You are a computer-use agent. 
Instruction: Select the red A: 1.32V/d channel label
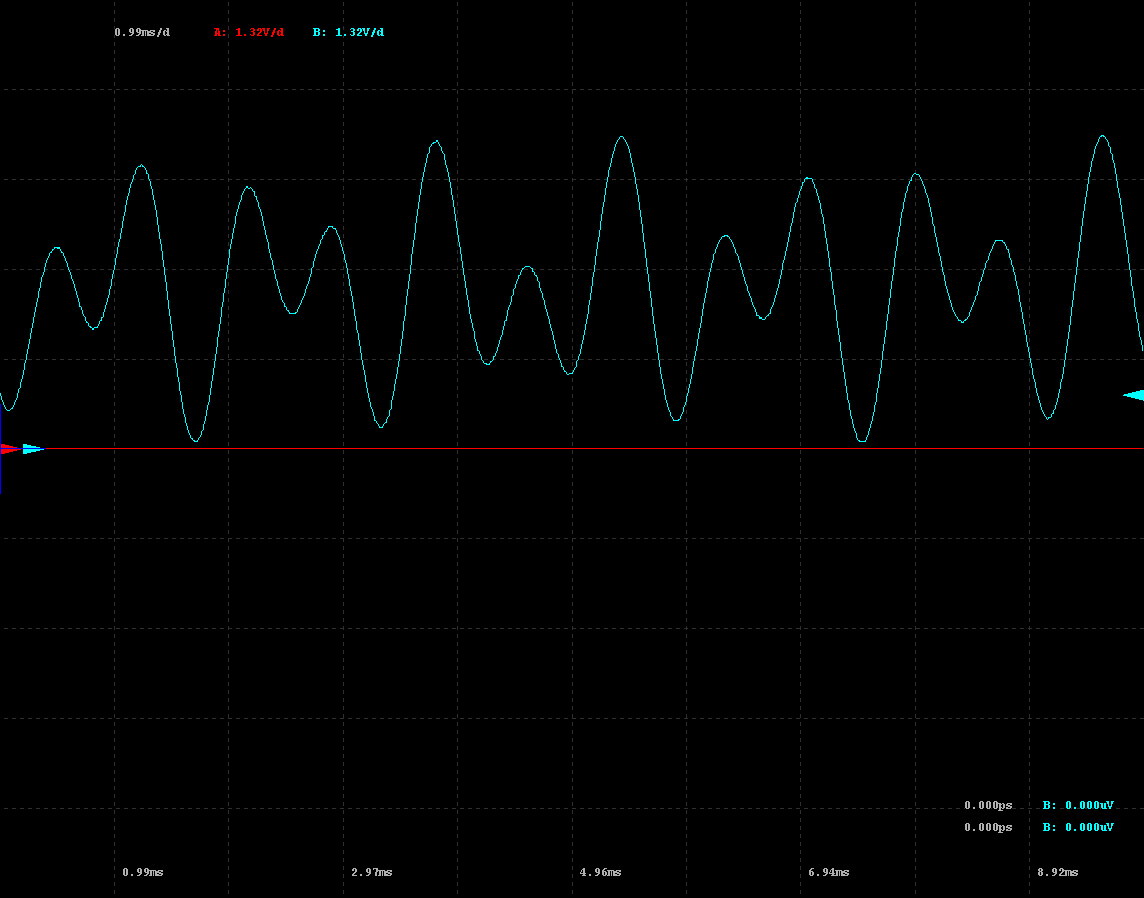pyautogui.click(x=248, y=32)
